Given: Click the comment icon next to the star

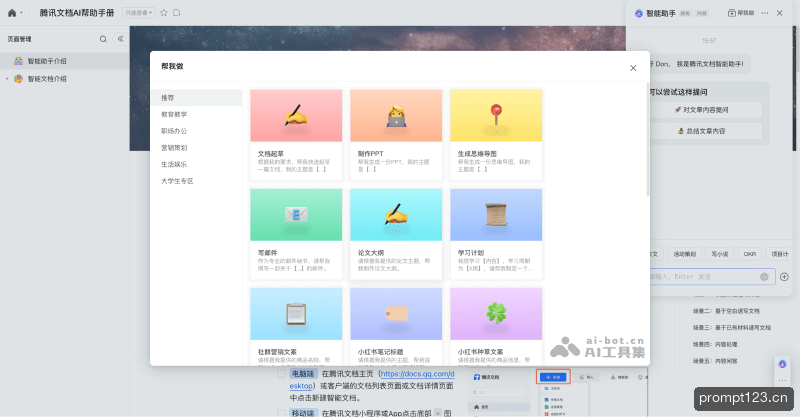Looking at the screenshot, I should [x=177, y=13].
